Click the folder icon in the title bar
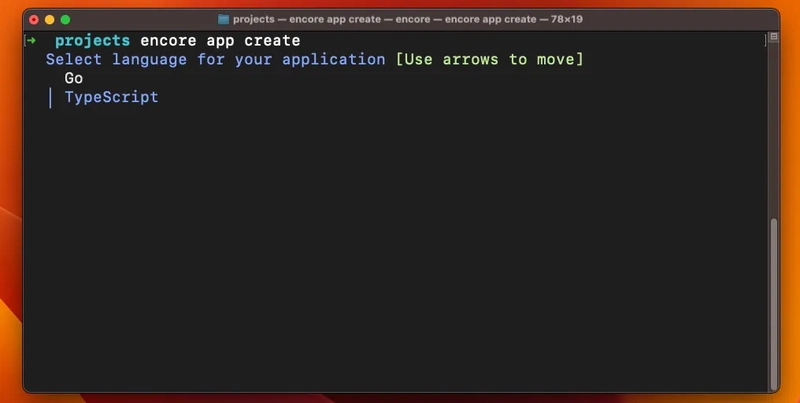800x403 pixels. 223,19
